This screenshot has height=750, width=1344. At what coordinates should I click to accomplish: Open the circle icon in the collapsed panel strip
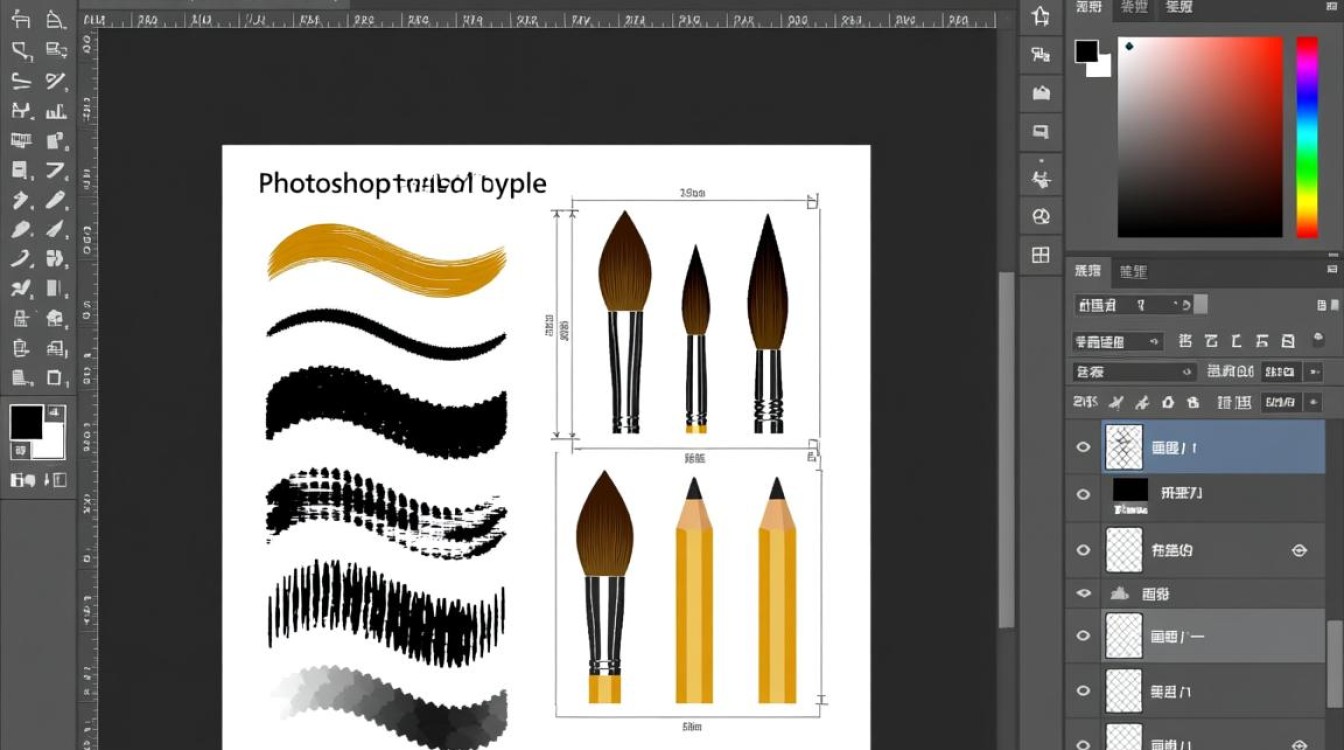1041,216
